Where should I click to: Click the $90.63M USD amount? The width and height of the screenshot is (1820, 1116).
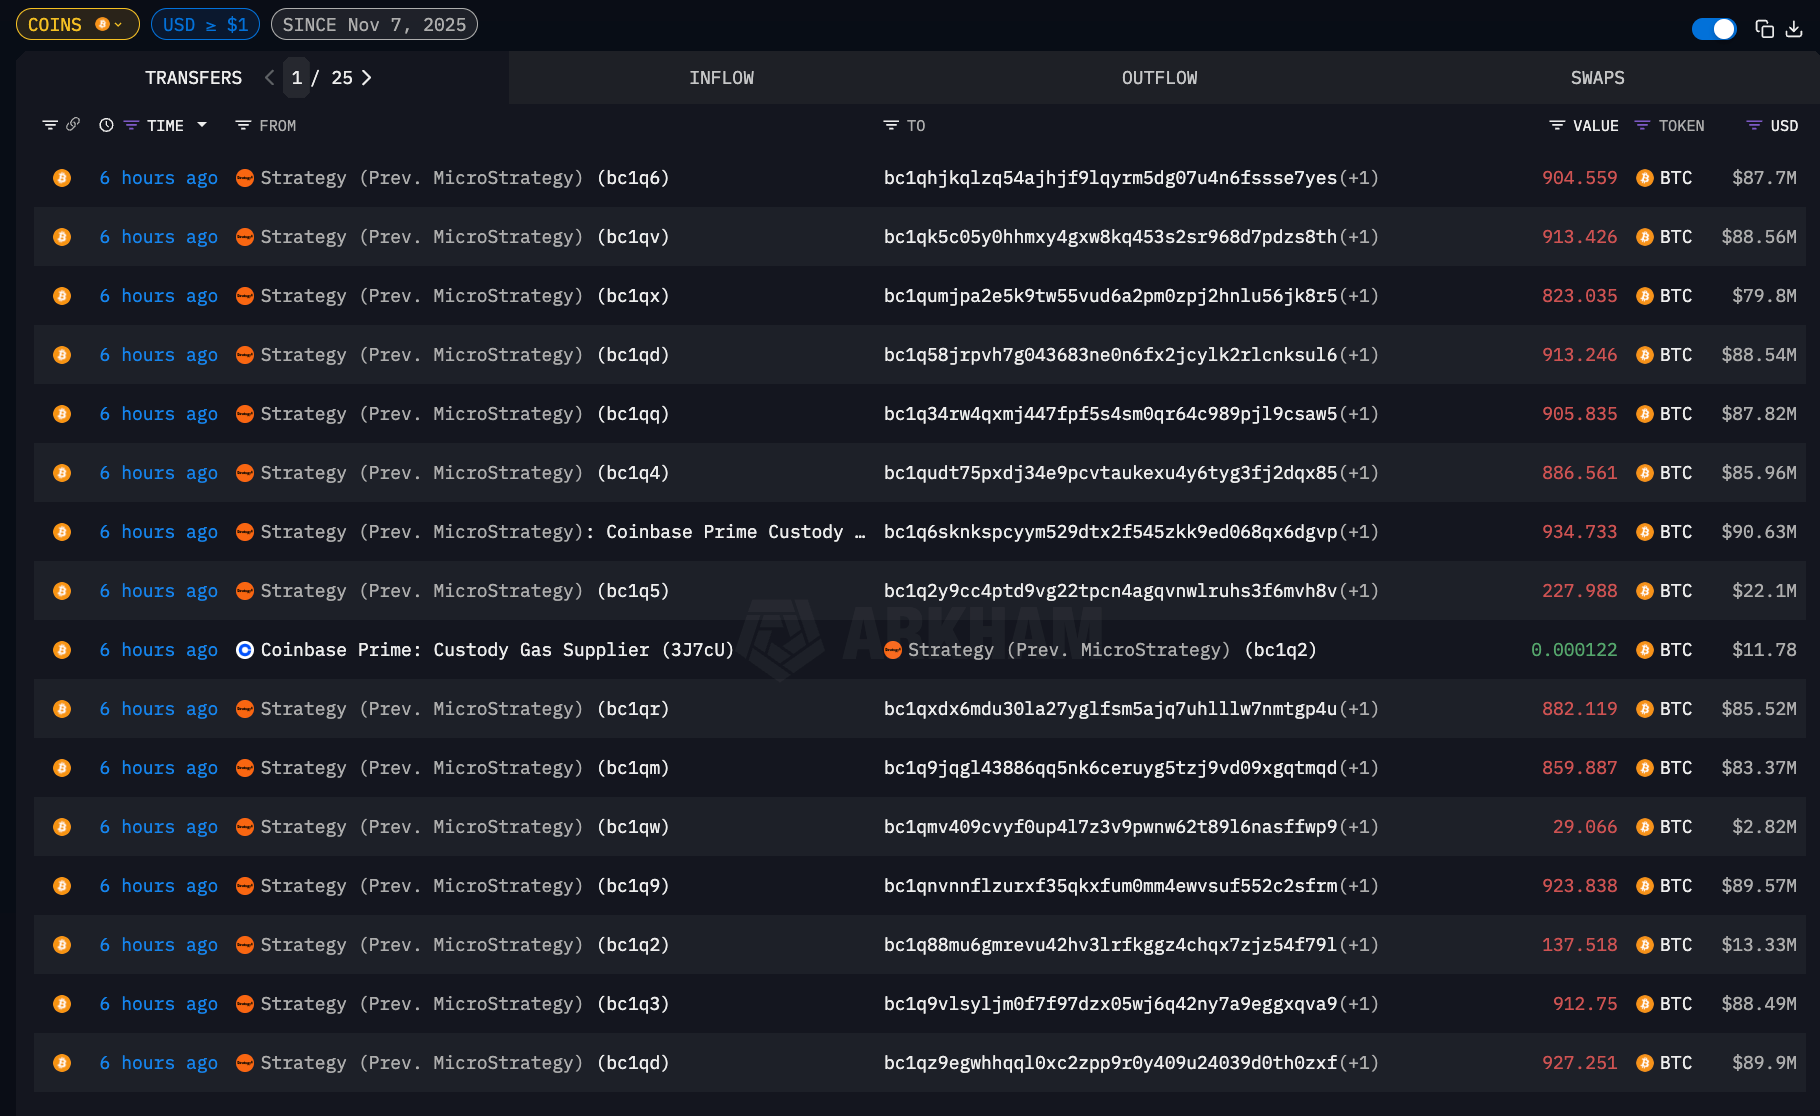tap(1758, 532)
